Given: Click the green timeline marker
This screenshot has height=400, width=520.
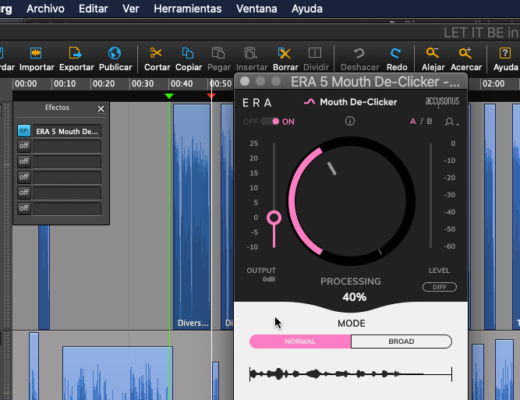Looking at the screenshot, I should pos(169,96).
